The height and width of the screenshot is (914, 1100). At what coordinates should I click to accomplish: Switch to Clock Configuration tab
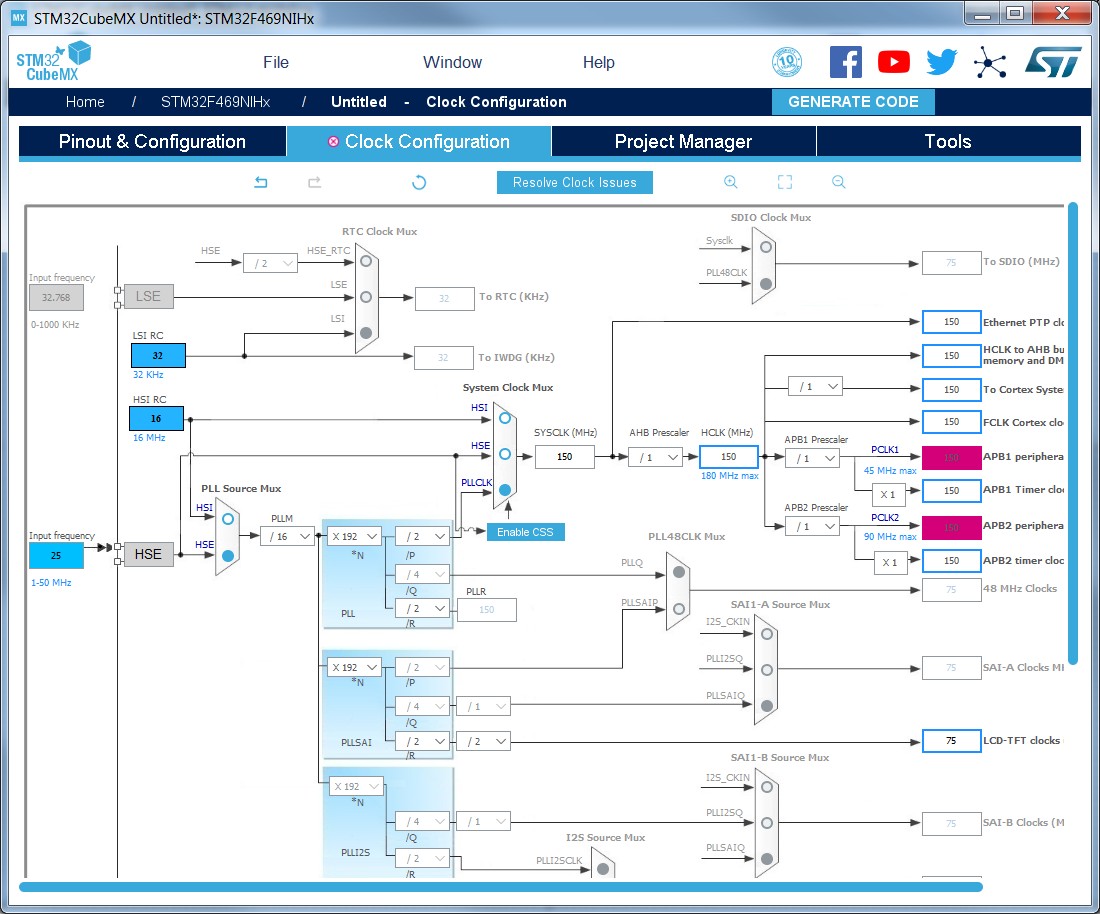click(419, 142)
